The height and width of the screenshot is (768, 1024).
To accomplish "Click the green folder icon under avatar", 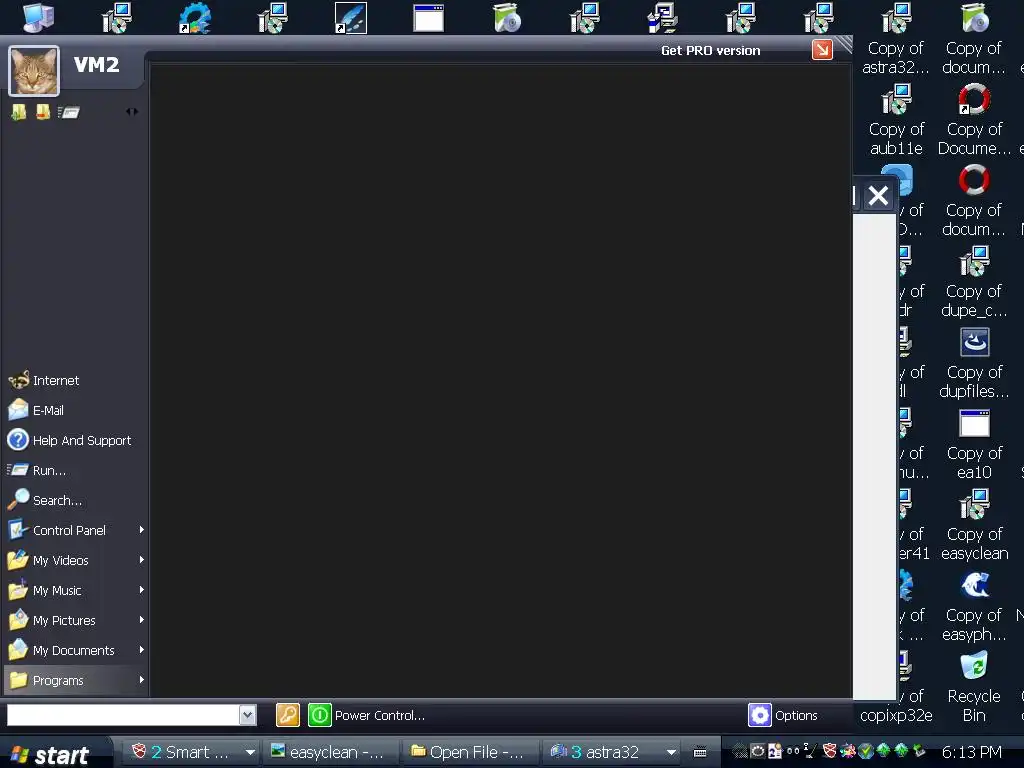I will pyautogui.click(x=18, y=112).
